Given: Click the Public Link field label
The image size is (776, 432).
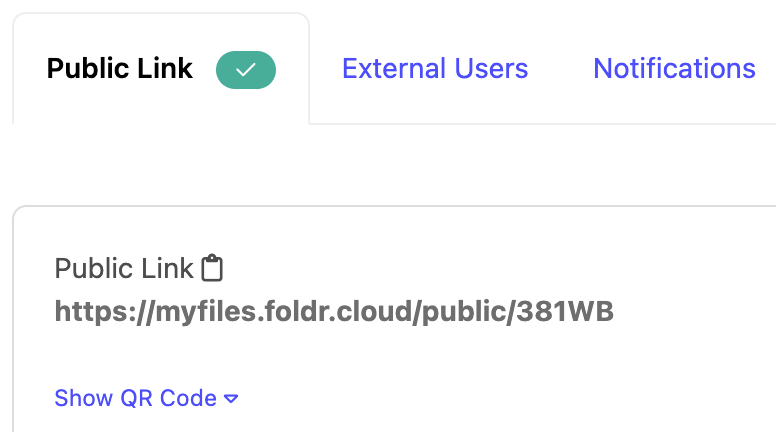Looking at the screenshot, I should 124,268.
